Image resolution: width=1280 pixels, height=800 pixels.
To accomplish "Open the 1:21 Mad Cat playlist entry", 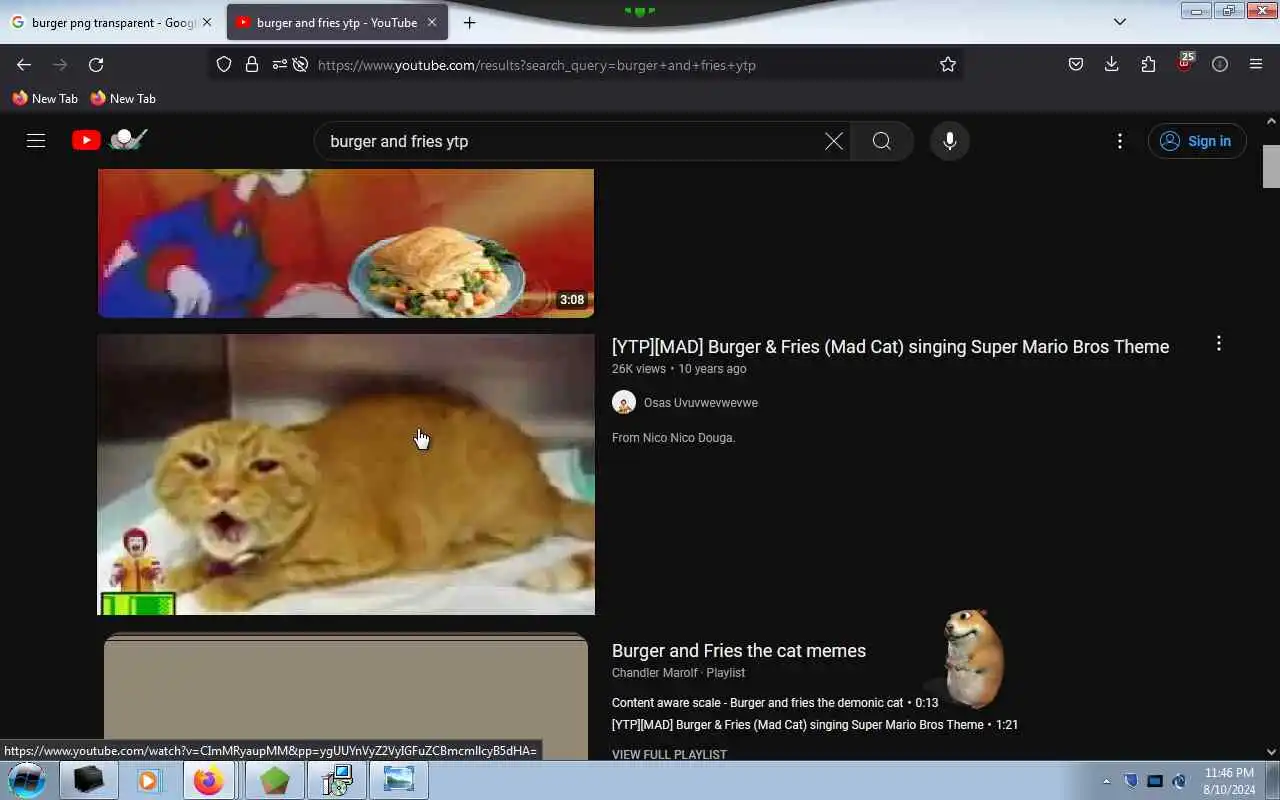I will 815,725.
